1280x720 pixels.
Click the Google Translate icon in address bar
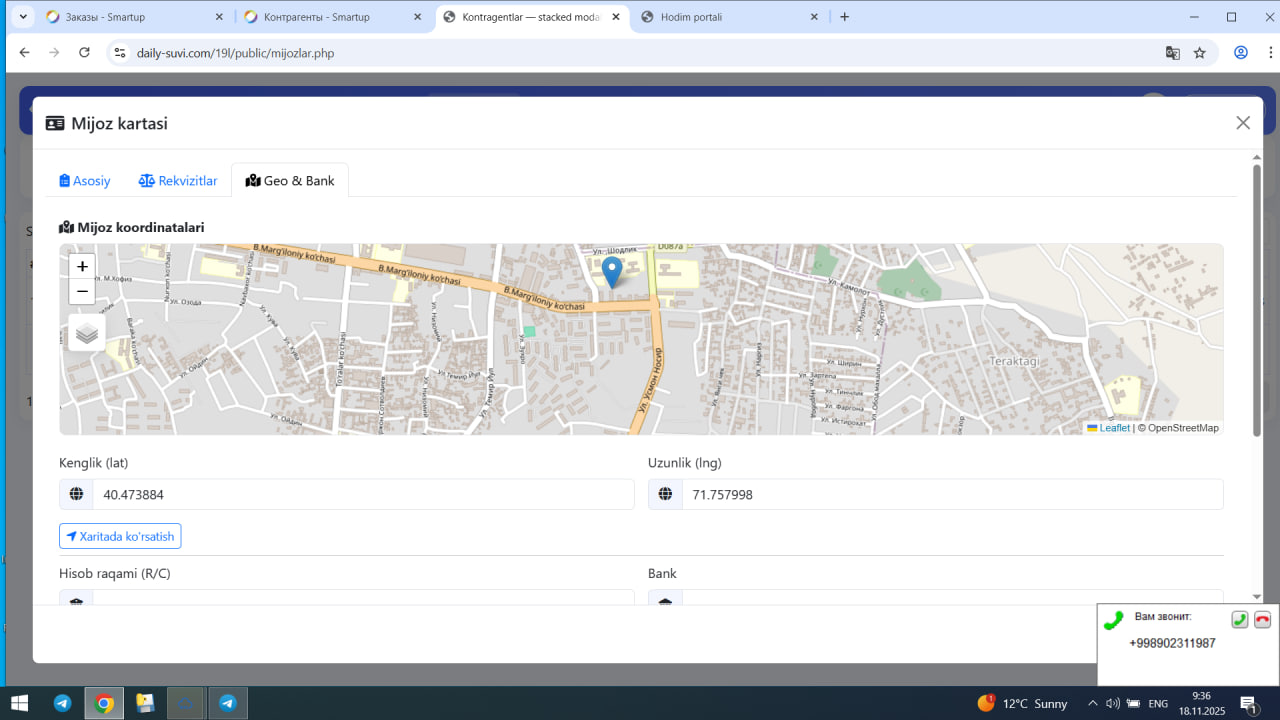[x=1173, y=53]
